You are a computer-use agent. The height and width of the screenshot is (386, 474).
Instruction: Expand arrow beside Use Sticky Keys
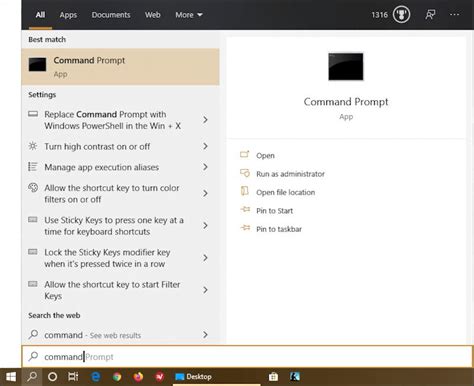point(205,226)
